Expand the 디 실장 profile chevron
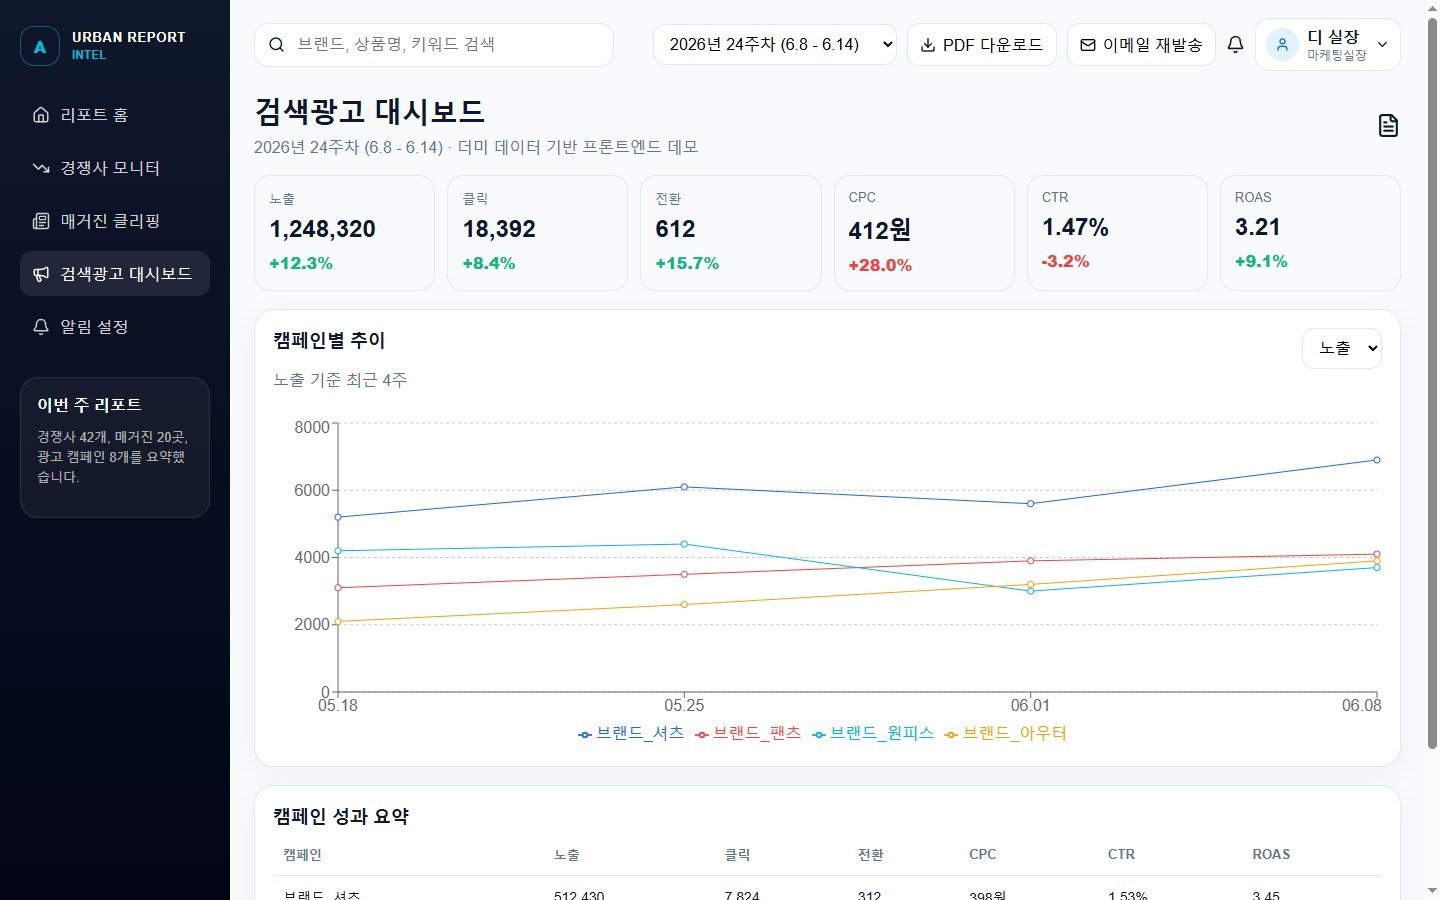Screen dimensions: 1440x900 pyautogui.click(x=1383, y=45)
